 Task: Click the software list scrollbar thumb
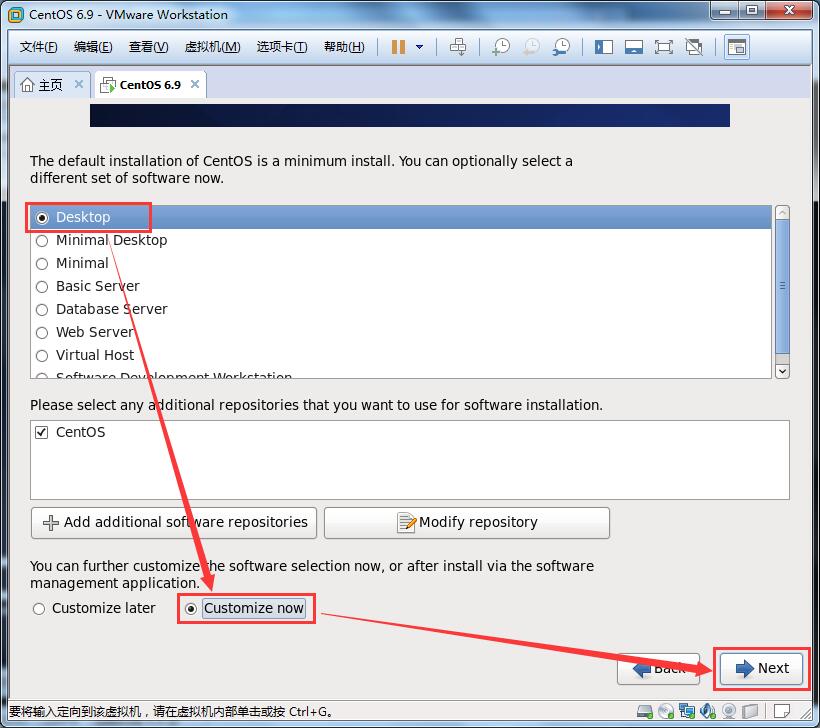point(782,287)
